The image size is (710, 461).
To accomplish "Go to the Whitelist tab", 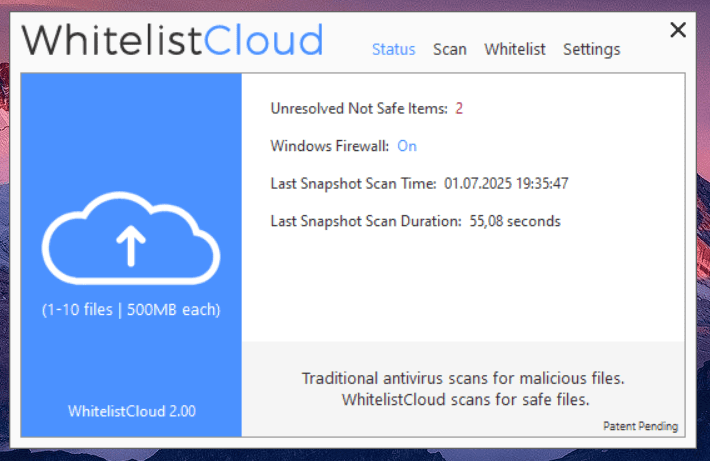I will [515, 49].
